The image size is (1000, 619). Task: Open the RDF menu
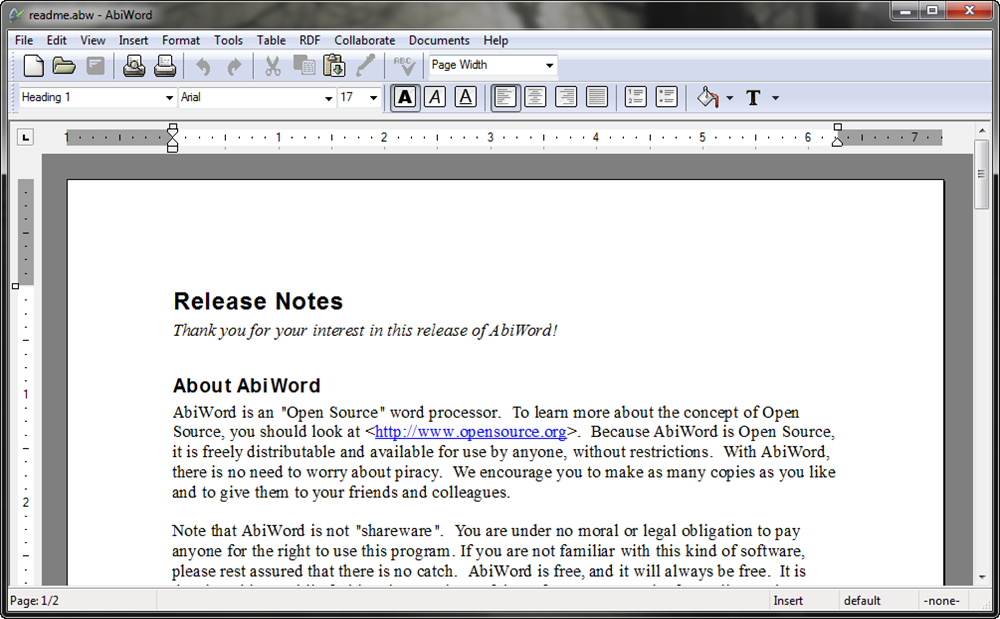[310, 40]
